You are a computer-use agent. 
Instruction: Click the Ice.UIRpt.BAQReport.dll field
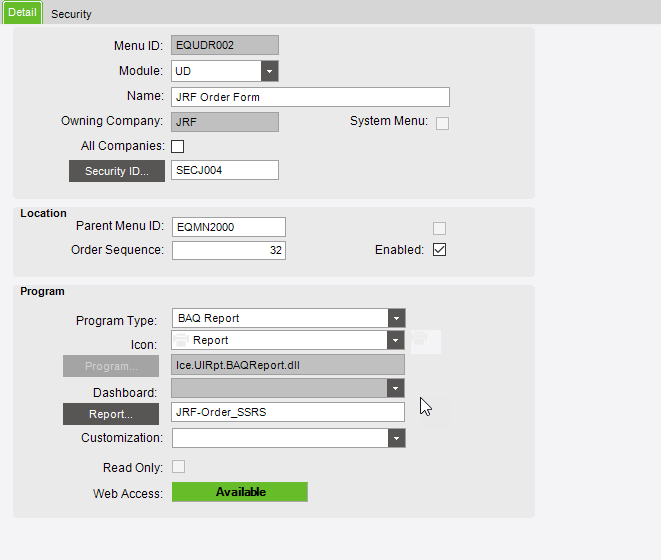point(288,365)
